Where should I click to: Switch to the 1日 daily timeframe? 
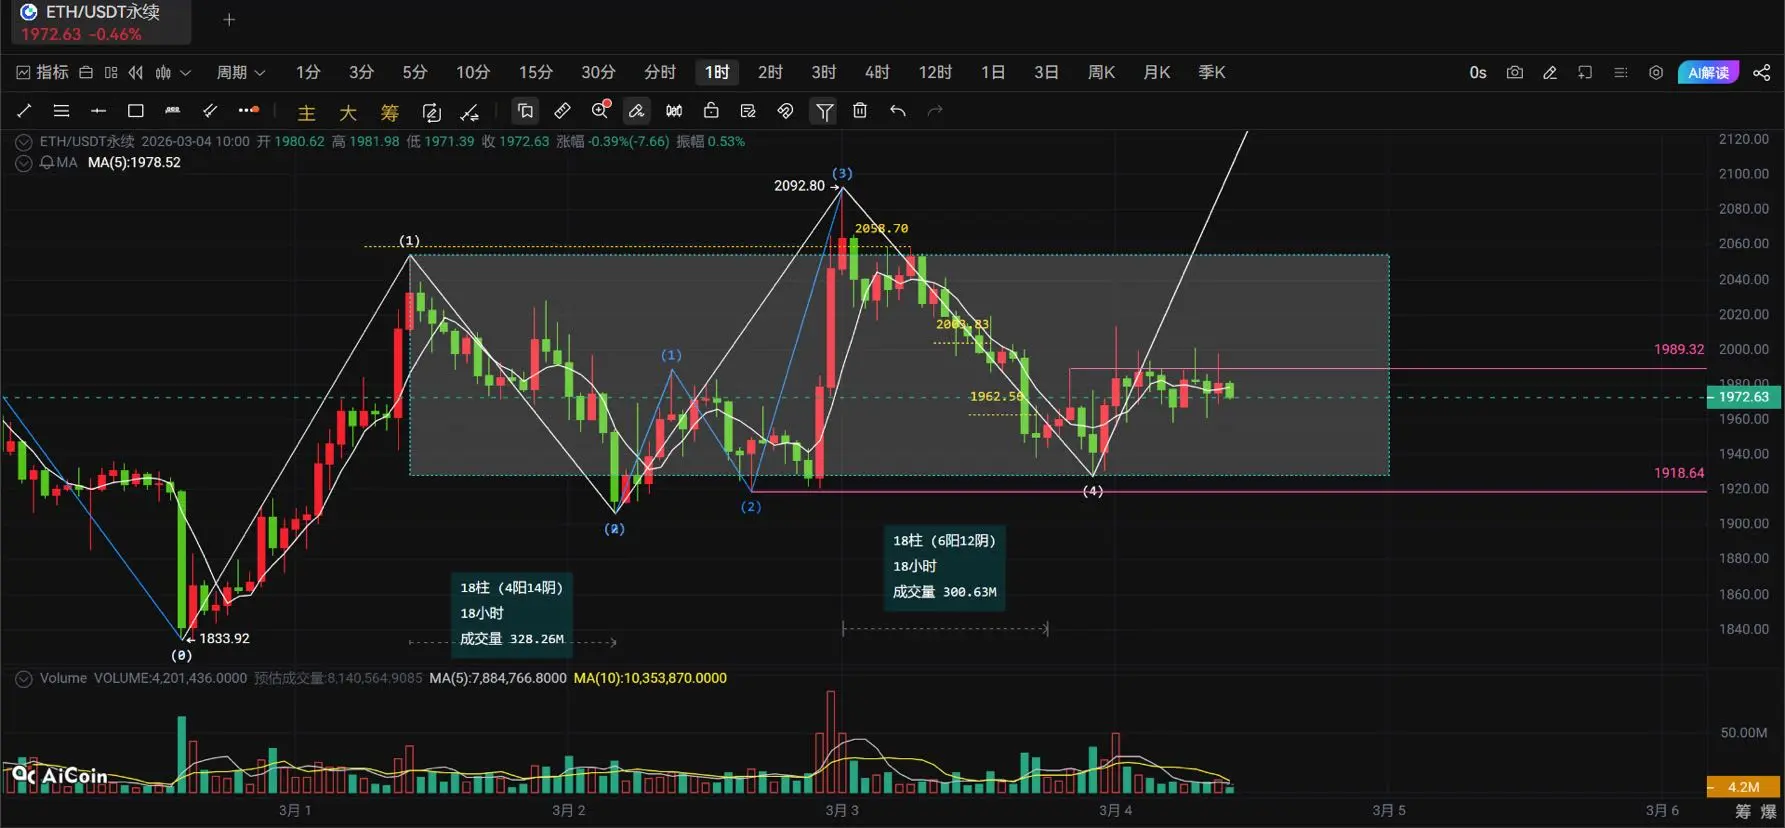tap(993, 72)
